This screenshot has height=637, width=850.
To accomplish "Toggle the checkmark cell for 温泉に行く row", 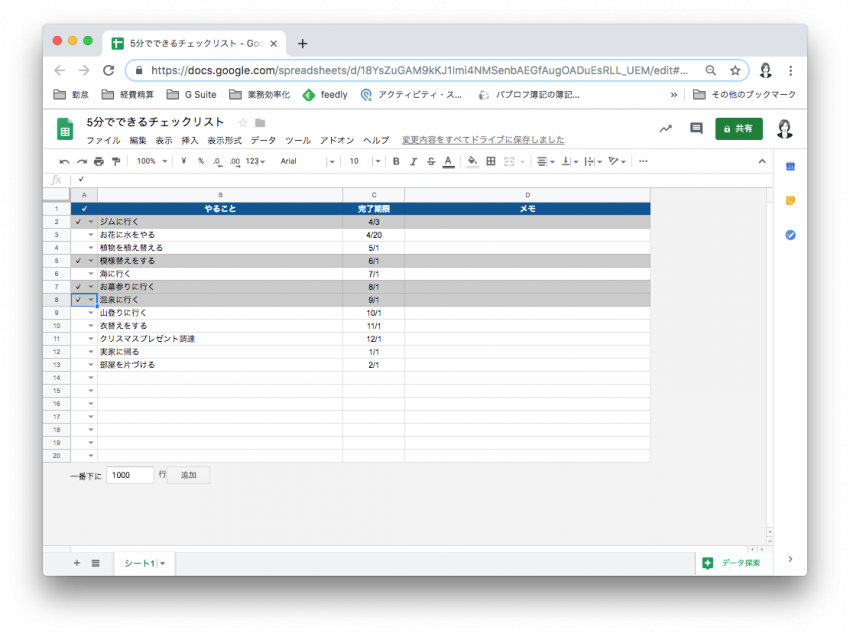I will tap(78, 300).
